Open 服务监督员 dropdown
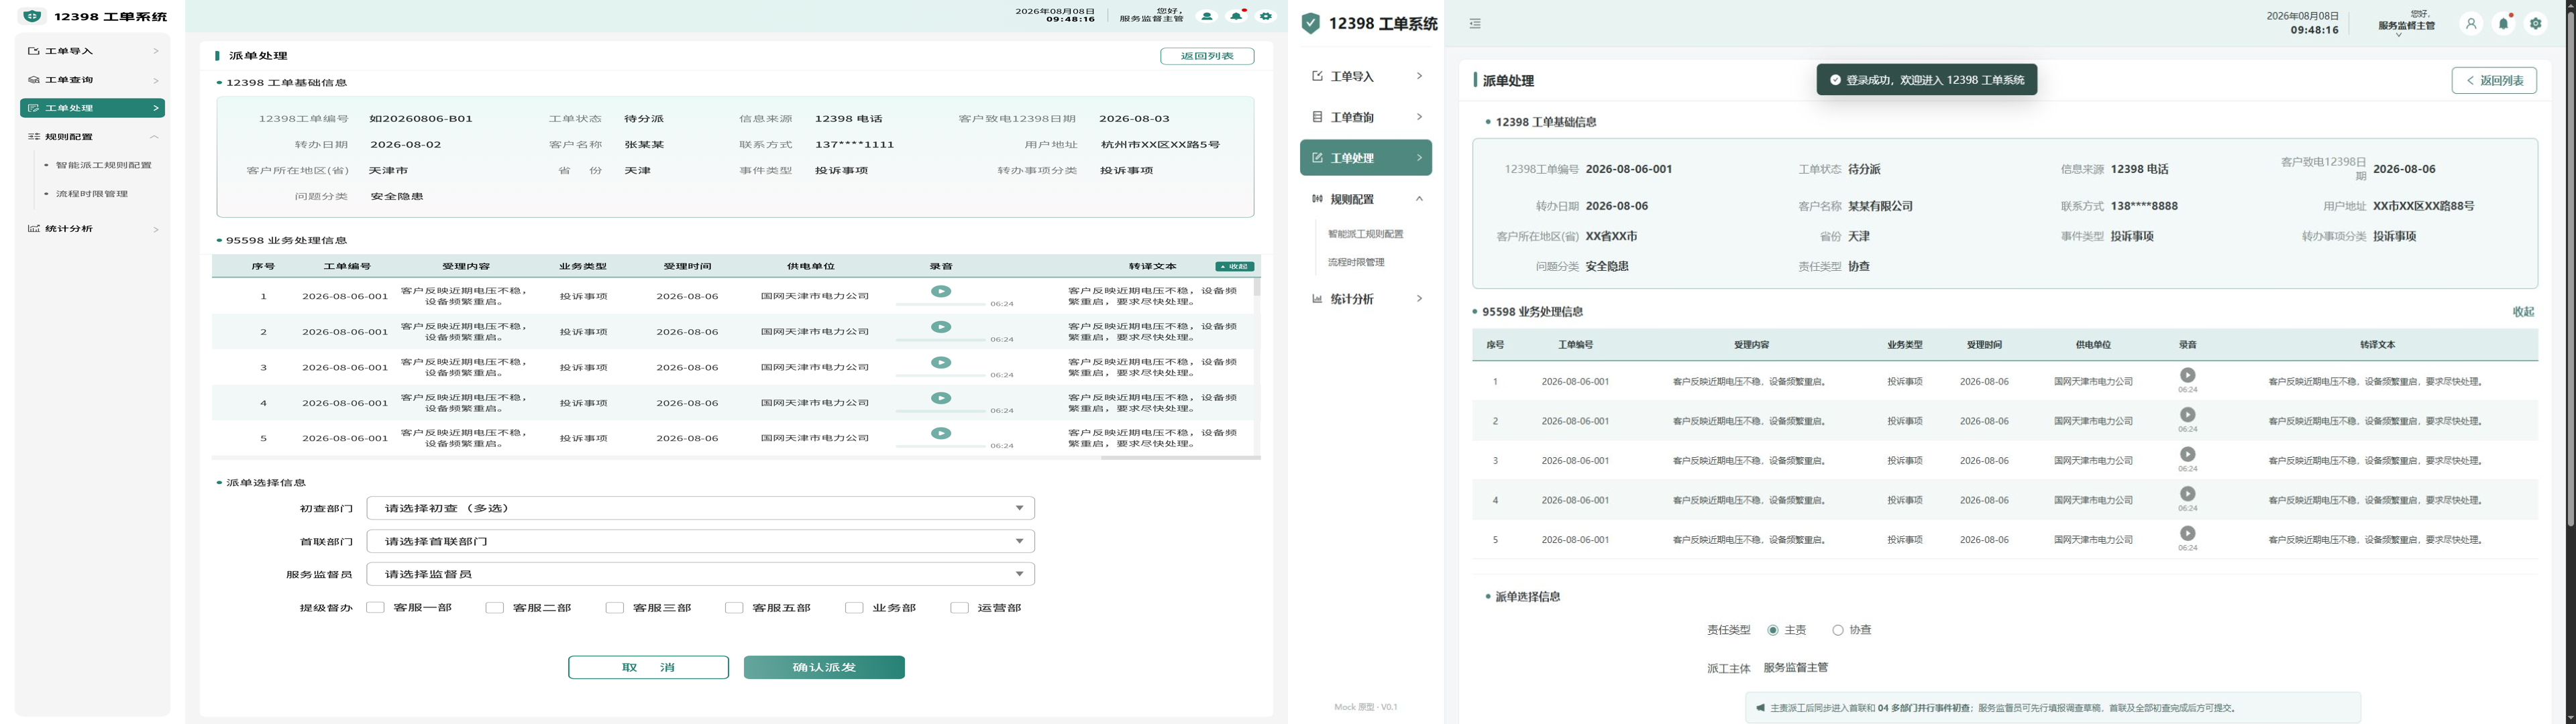Viewport: 2576px width, 724px height. 700,574
